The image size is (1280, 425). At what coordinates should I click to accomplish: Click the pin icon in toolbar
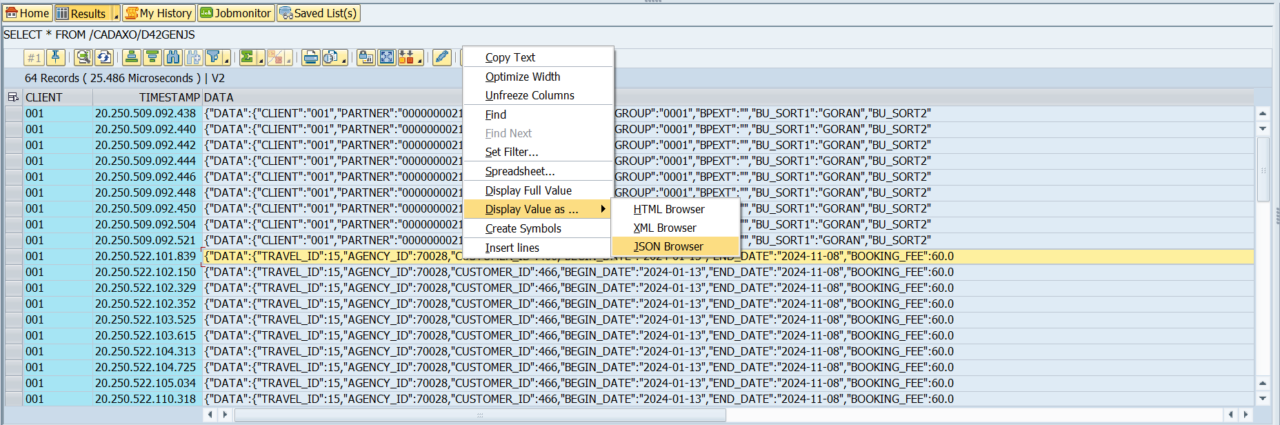click(56, 57)
